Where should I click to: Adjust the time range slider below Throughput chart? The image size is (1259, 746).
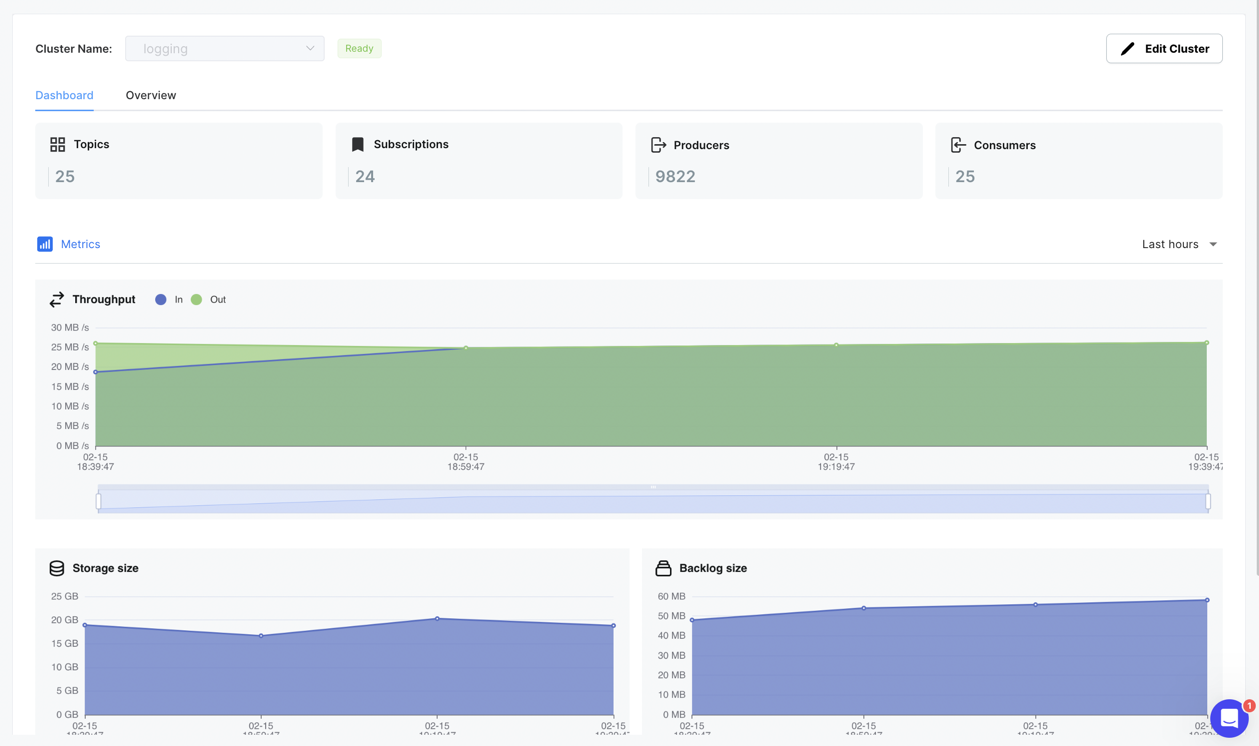pos(650,500)
